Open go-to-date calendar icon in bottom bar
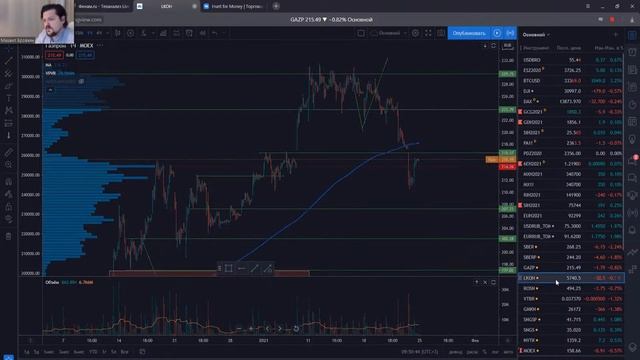Screen dimensions: 640x360 (x=142, y=351)
